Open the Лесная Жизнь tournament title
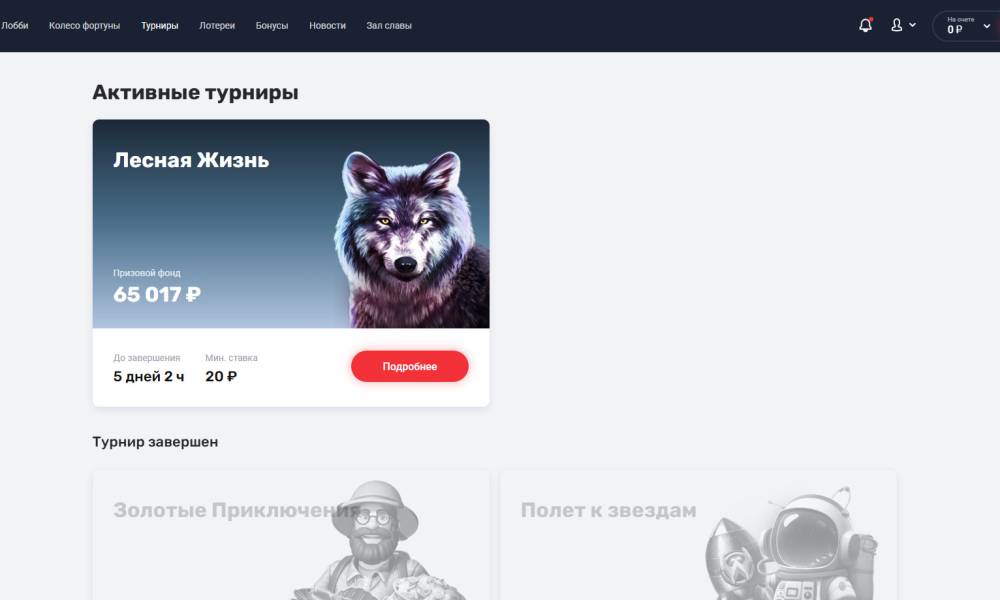 pyautogui.click(x=191, y=159)
